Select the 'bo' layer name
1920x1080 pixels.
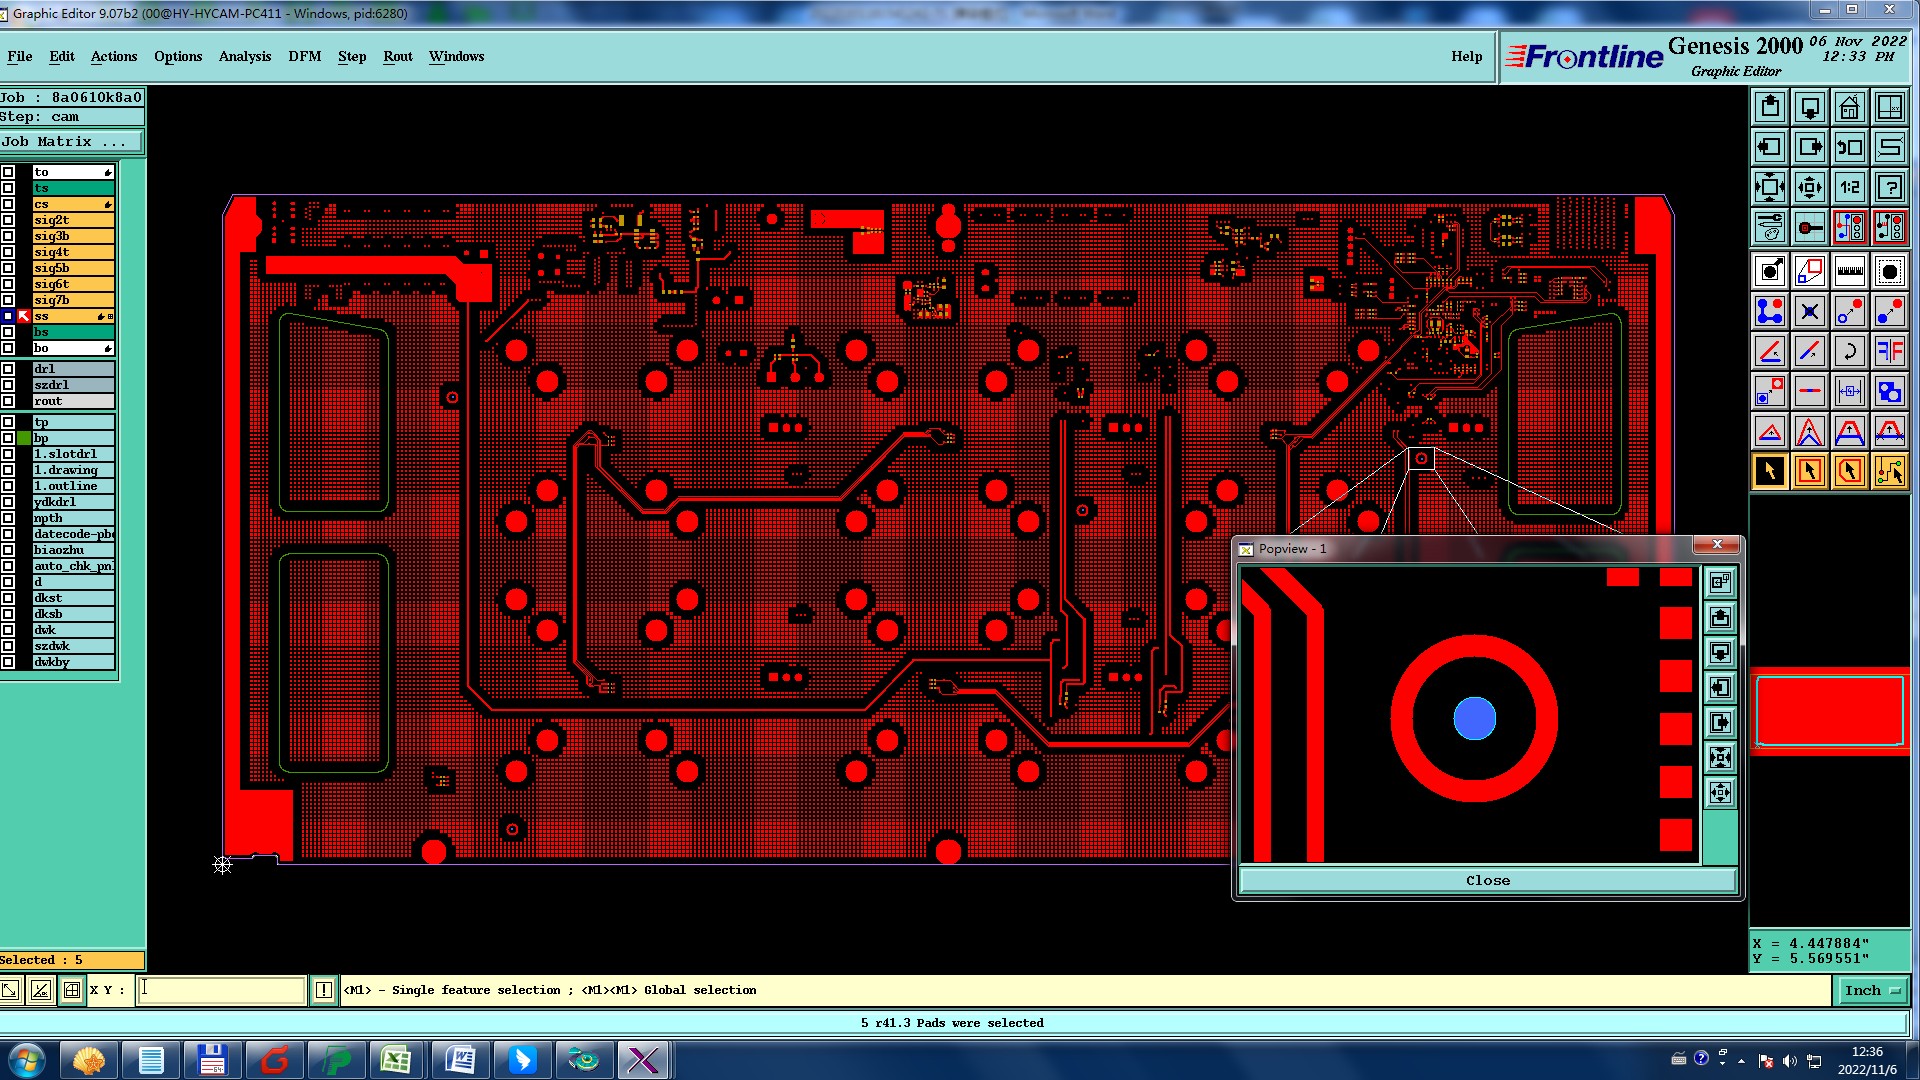pos(73,348)
